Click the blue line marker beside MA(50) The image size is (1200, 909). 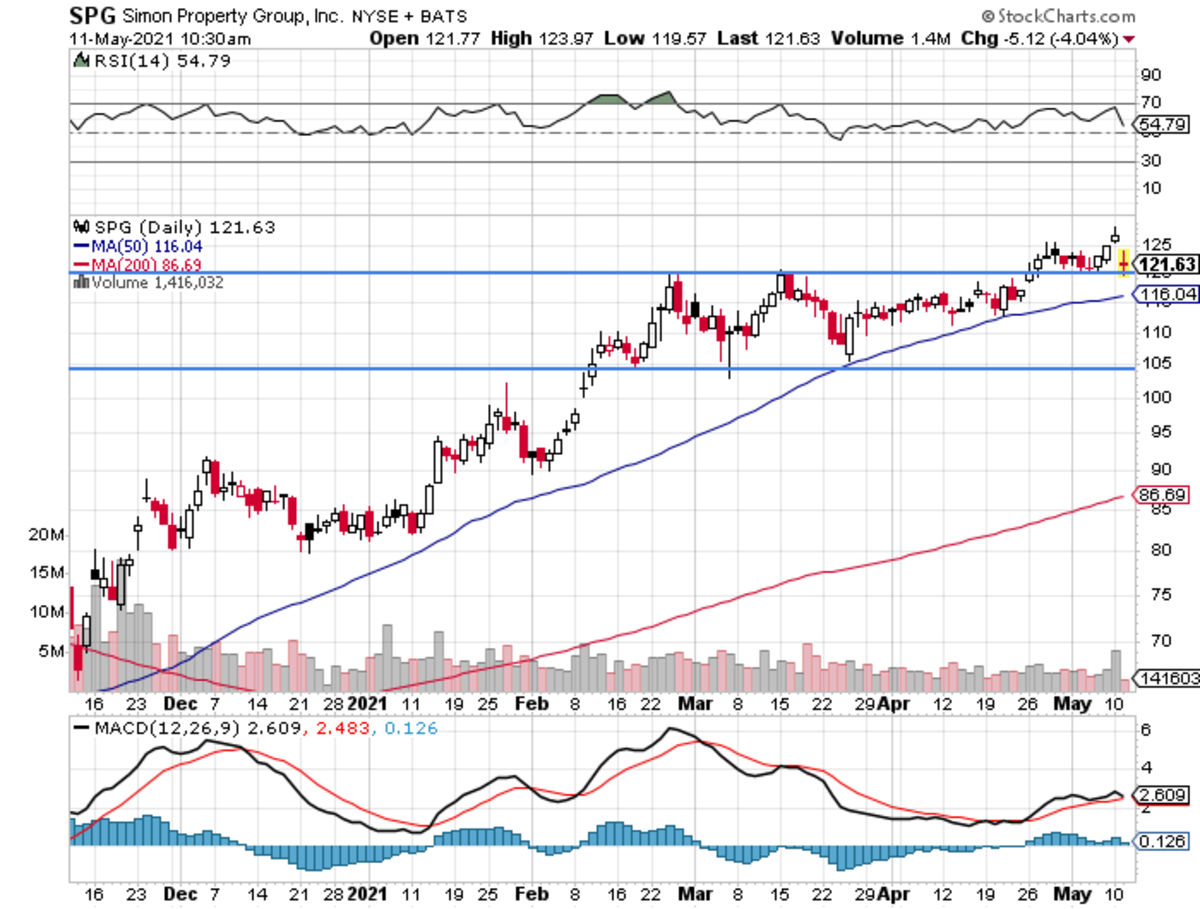pyautogui.click(x=81, y=245)
